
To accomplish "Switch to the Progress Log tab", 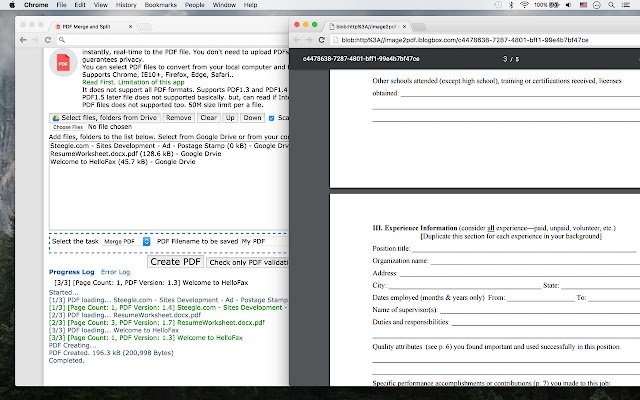I will [71, 272].
